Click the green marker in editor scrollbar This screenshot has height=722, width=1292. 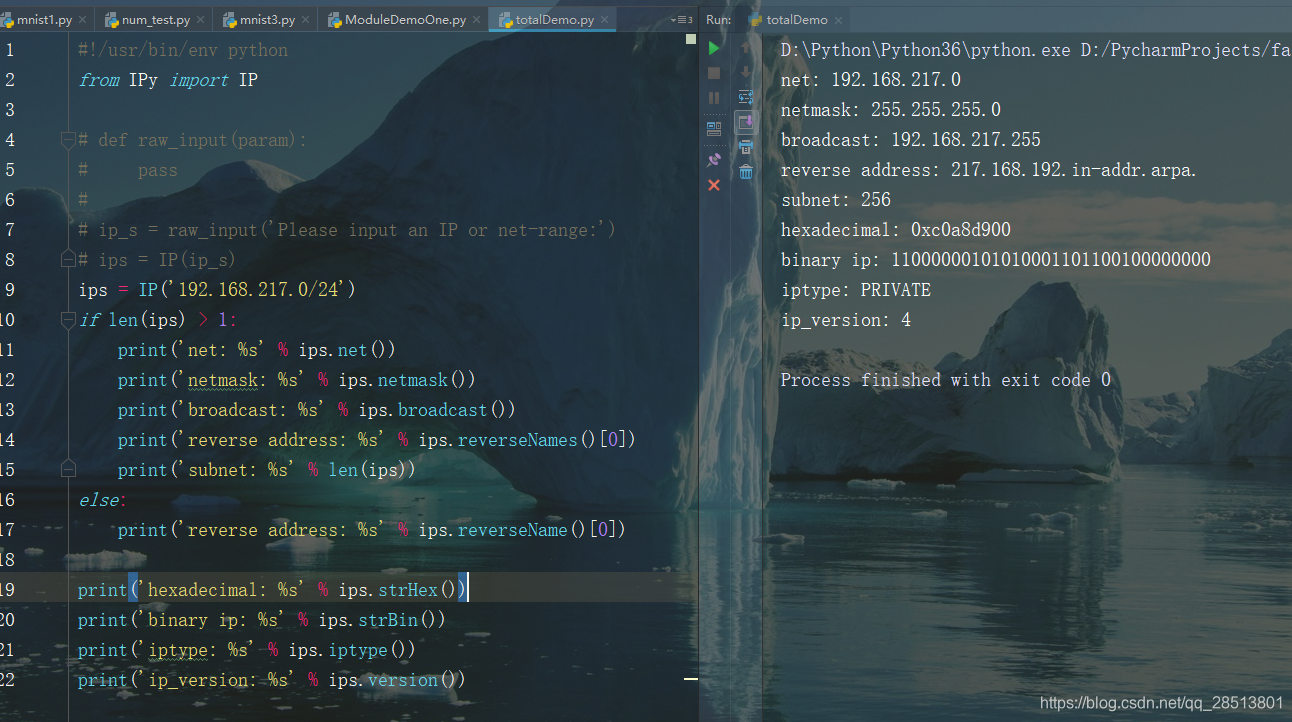690,38
